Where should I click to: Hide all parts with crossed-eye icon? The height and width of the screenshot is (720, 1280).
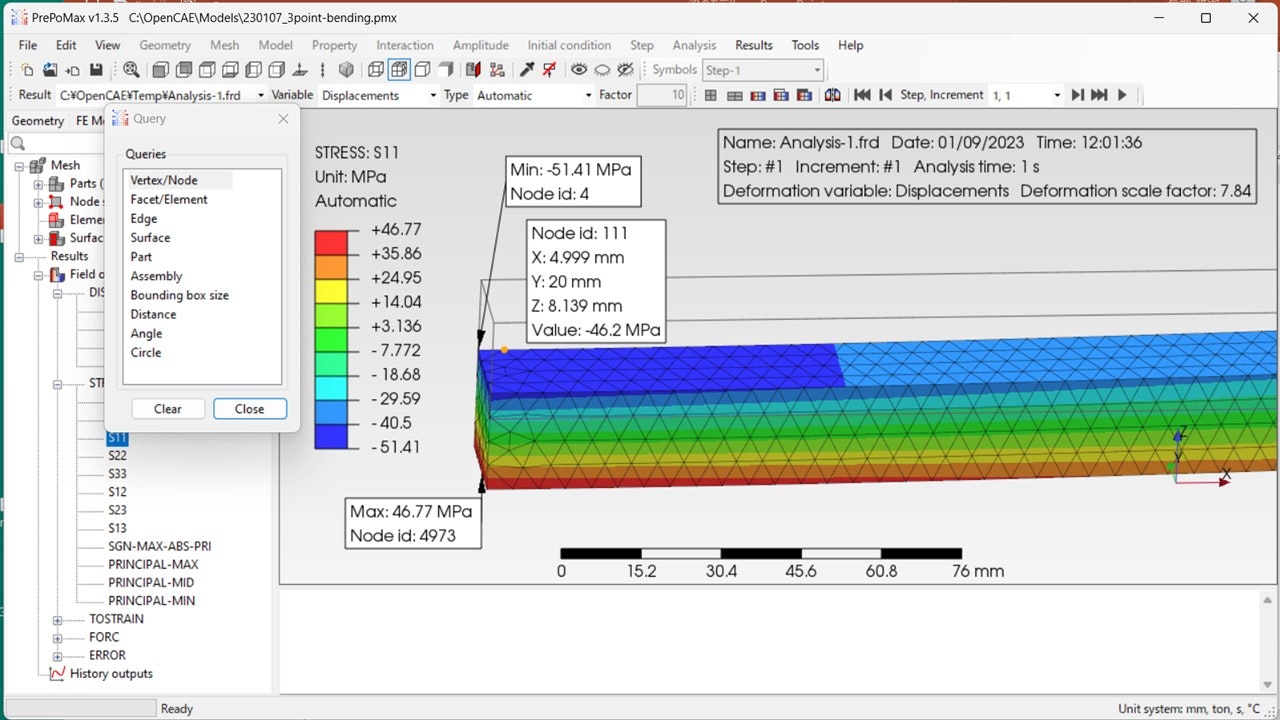coord(625,70)
